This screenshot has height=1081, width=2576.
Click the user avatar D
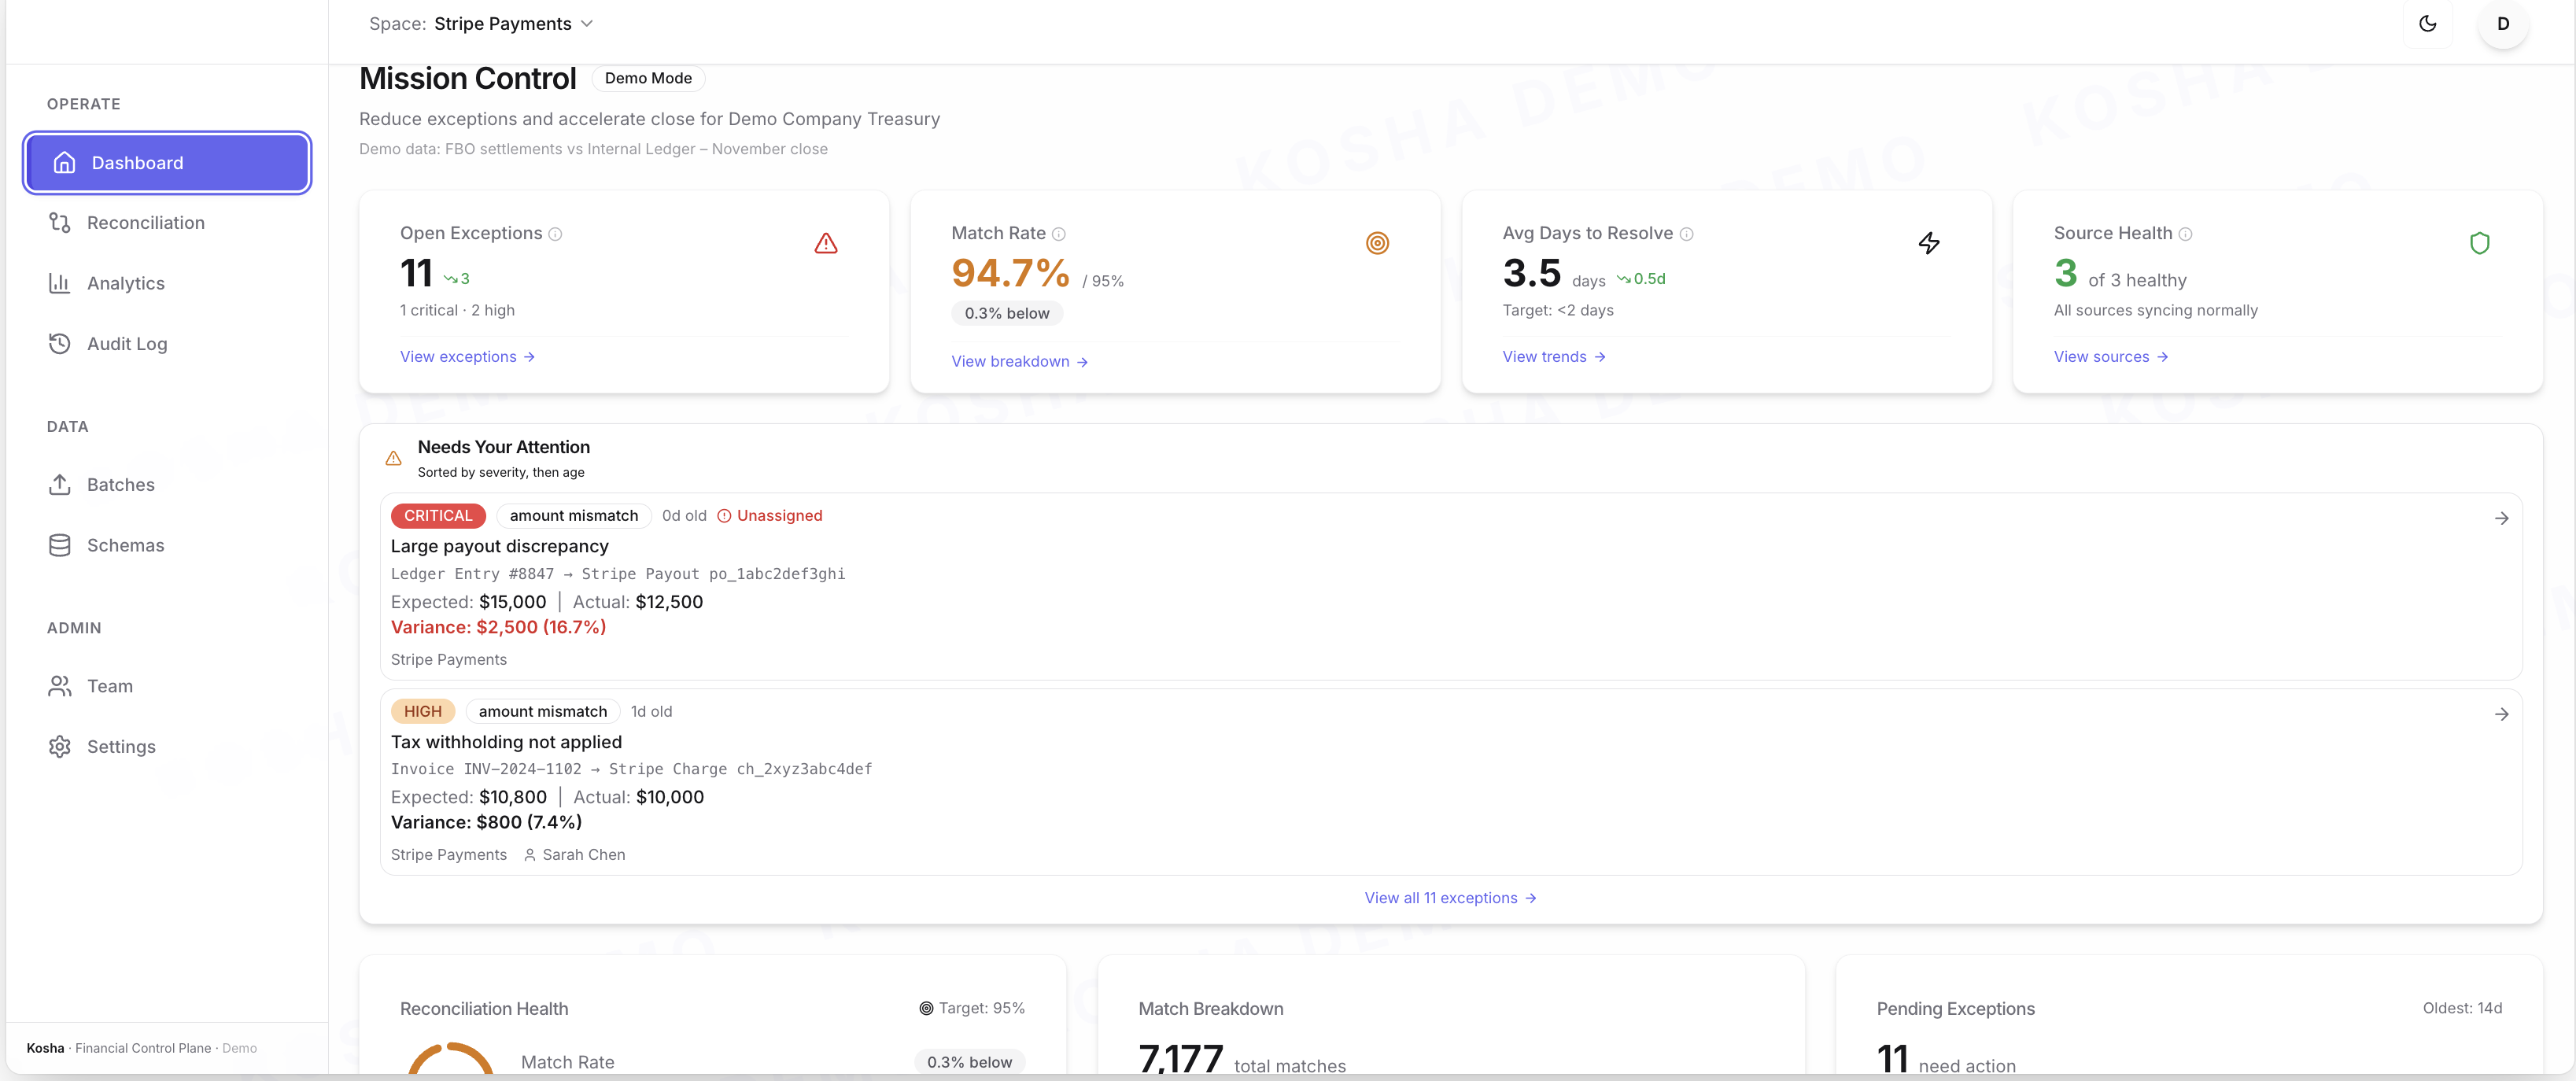coord(2502,24)
